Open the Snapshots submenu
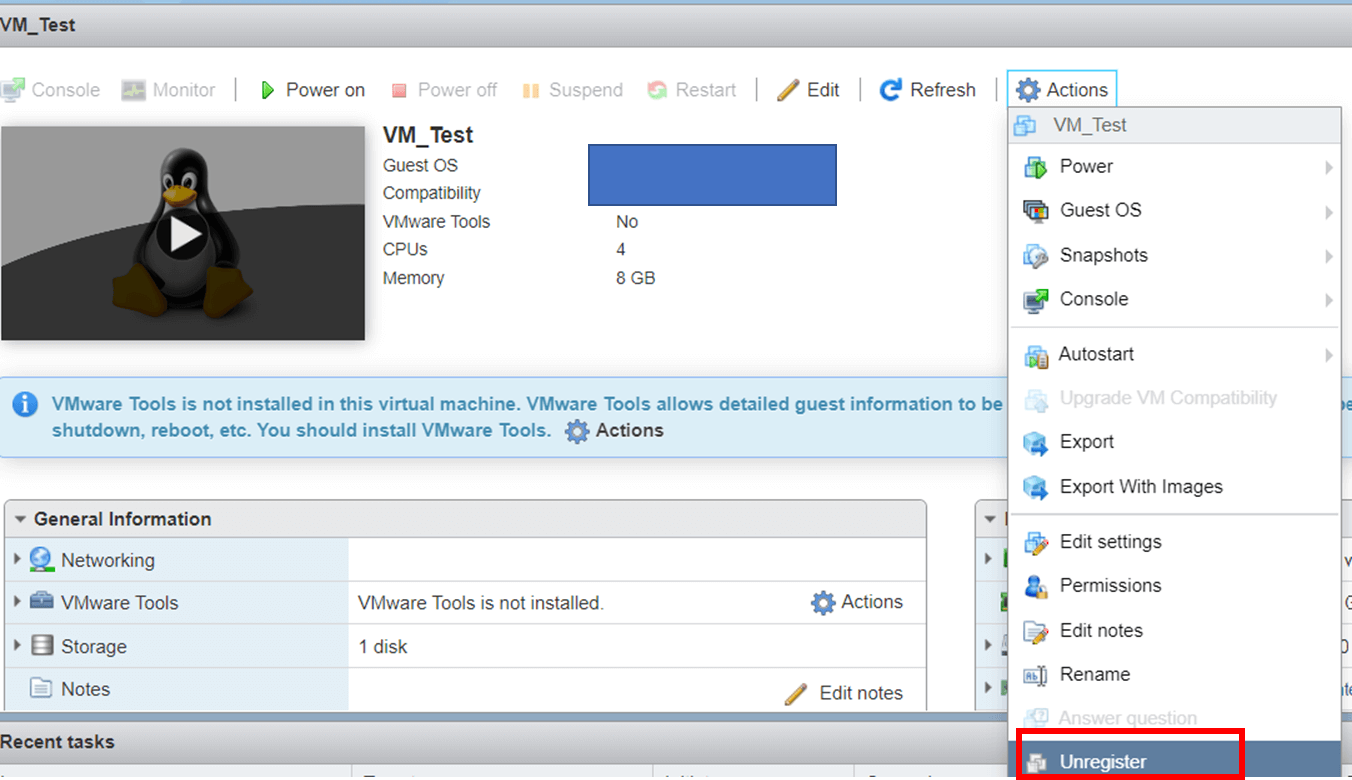 tap(1174, 255)
